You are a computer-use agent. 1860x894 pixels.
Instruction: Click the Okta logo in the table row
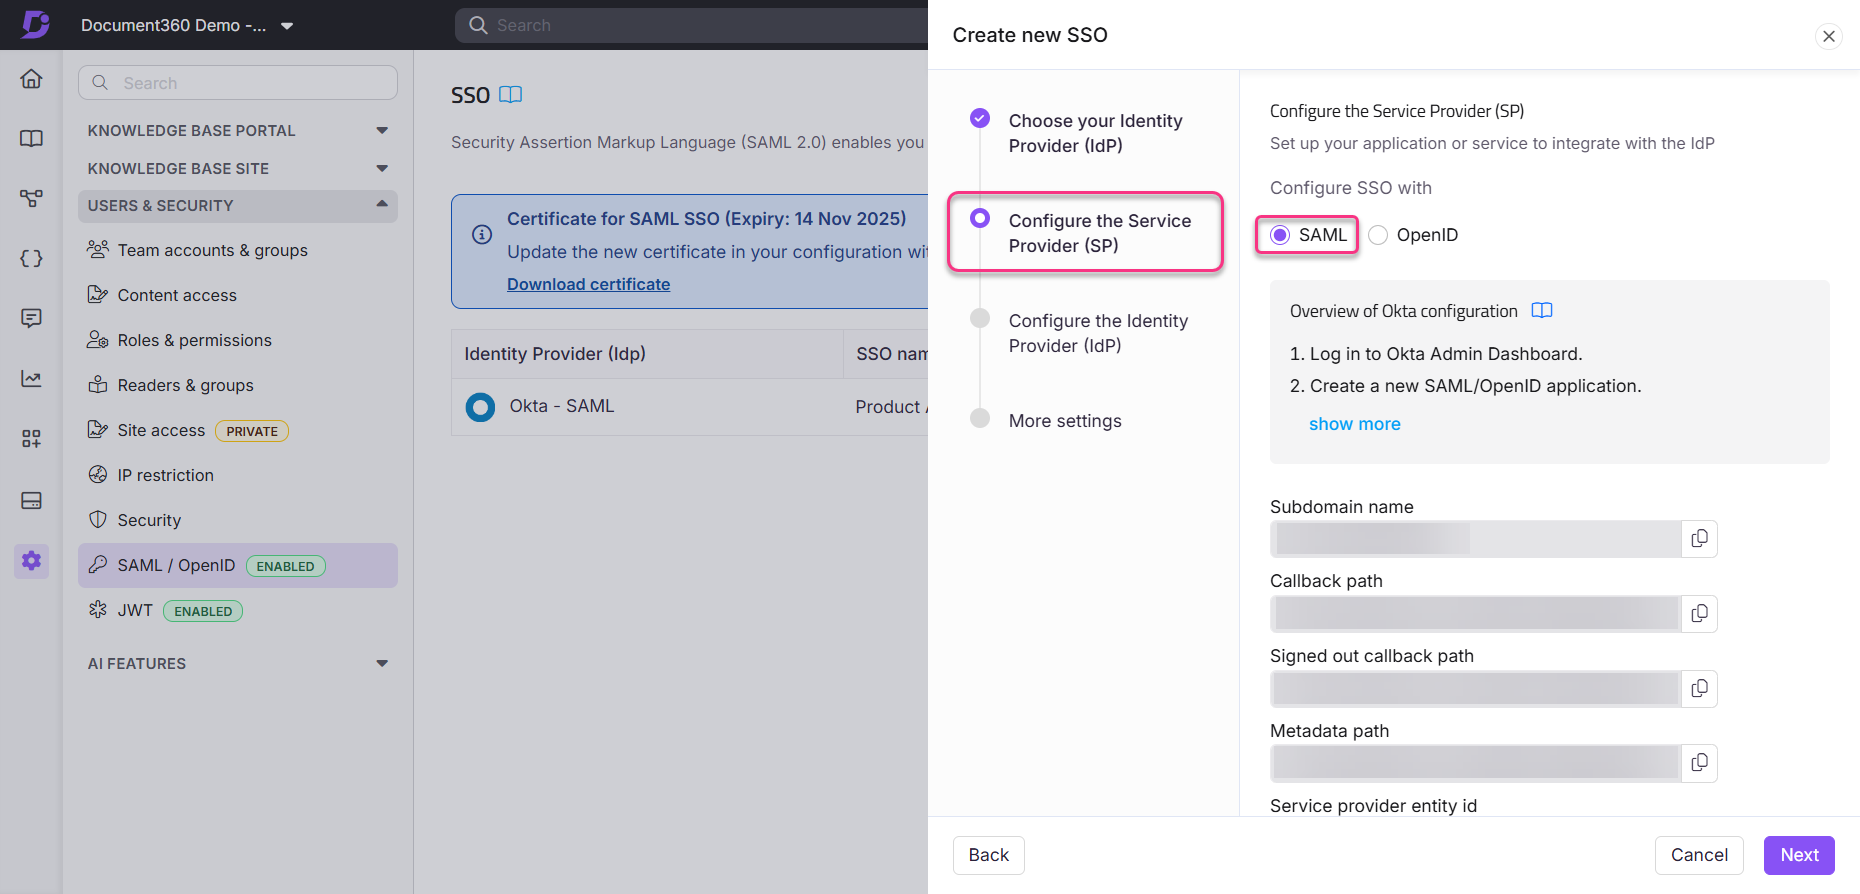click(480, 407)
